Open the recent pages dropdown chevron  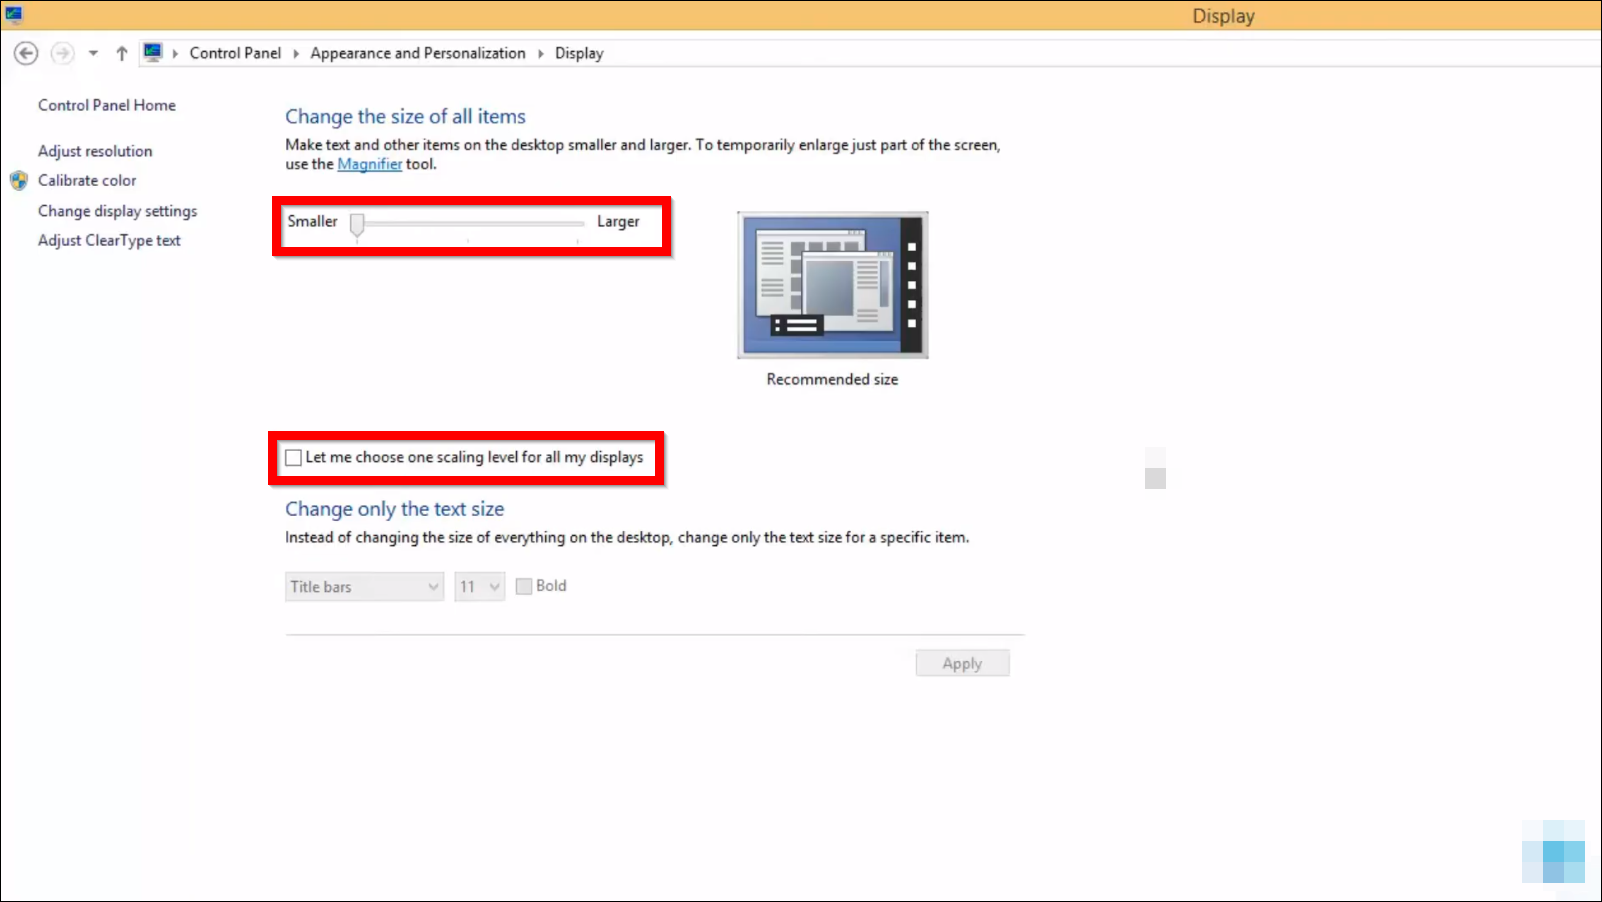[x=92, y=53]
